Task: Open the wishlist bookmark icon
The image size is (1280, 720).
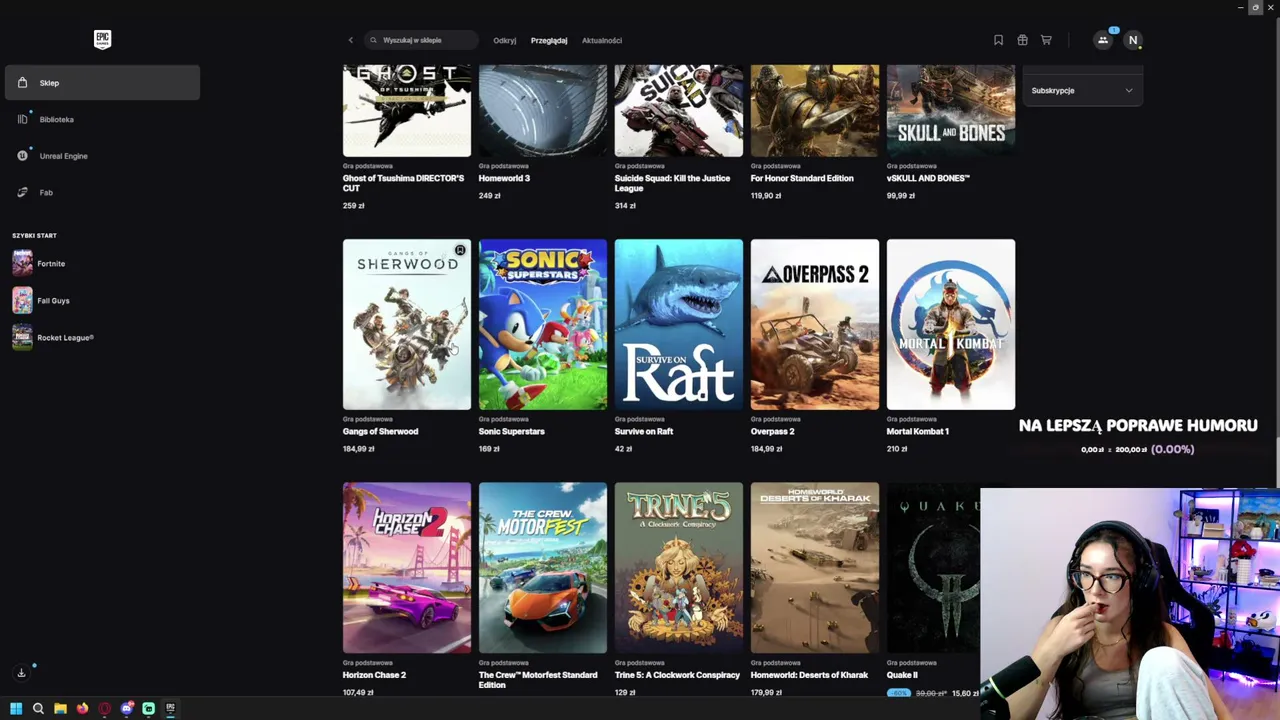Action: click(x=998, y=40)
